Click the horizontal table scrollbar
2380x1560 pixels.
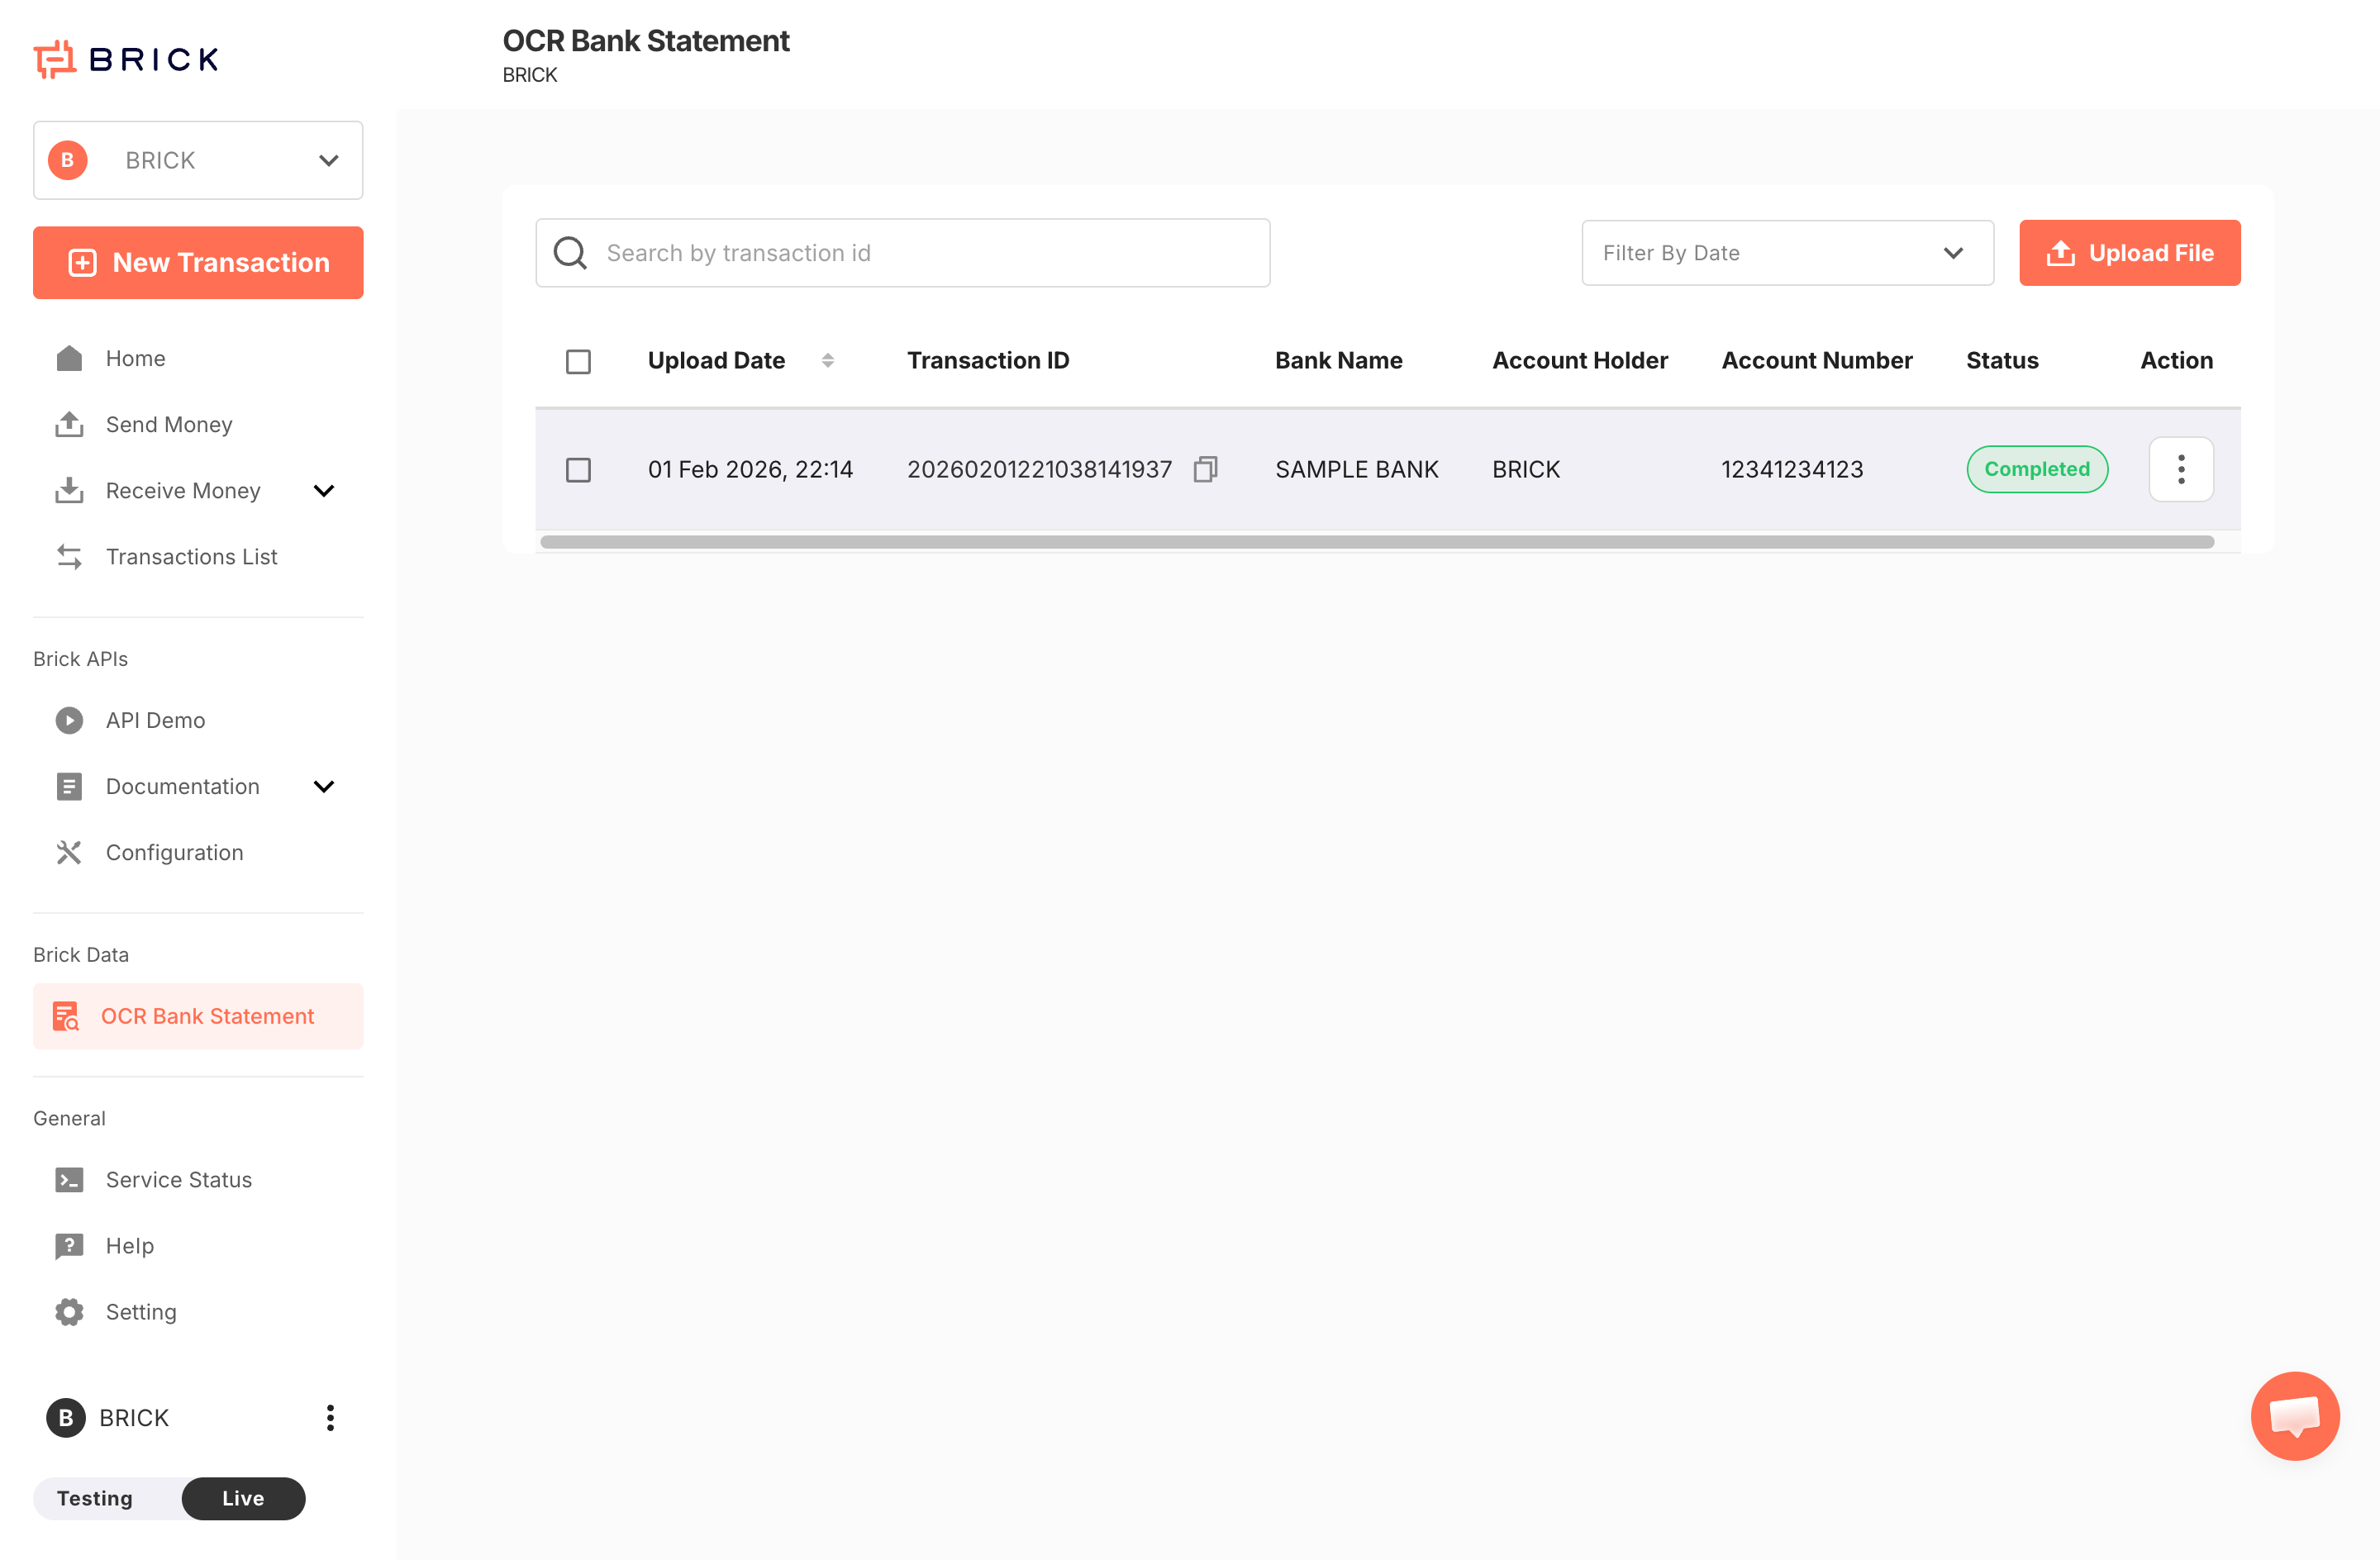1376,542
